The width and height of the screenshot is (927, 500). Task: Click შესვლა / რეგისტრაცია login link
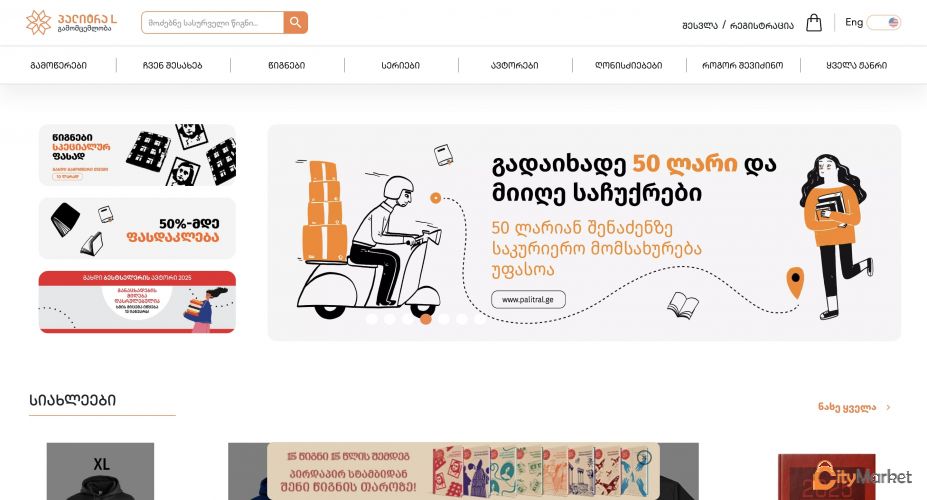pyautogui.click(x=738, y=25)
